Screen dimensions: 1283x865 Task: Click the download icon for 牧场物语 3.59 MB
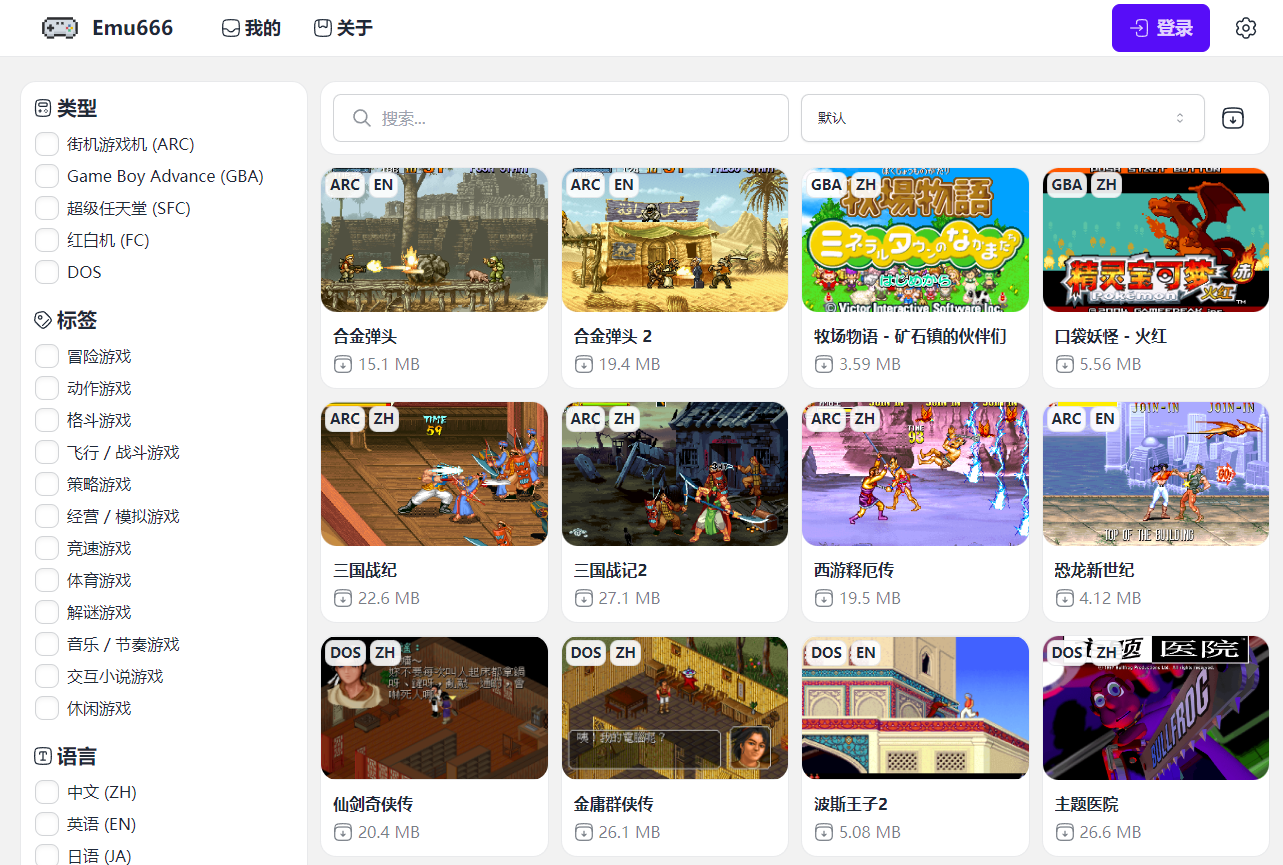(823, 364)
